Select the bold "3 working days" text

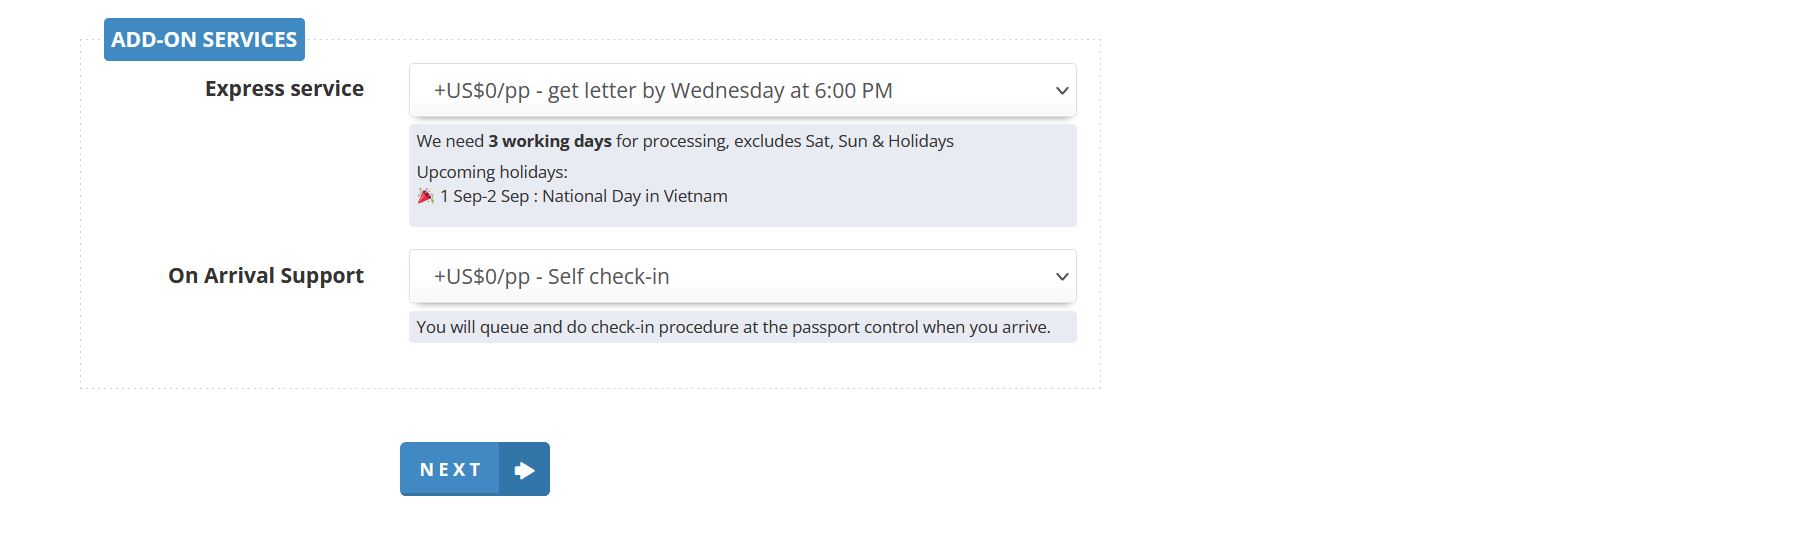tap(549, 141)
